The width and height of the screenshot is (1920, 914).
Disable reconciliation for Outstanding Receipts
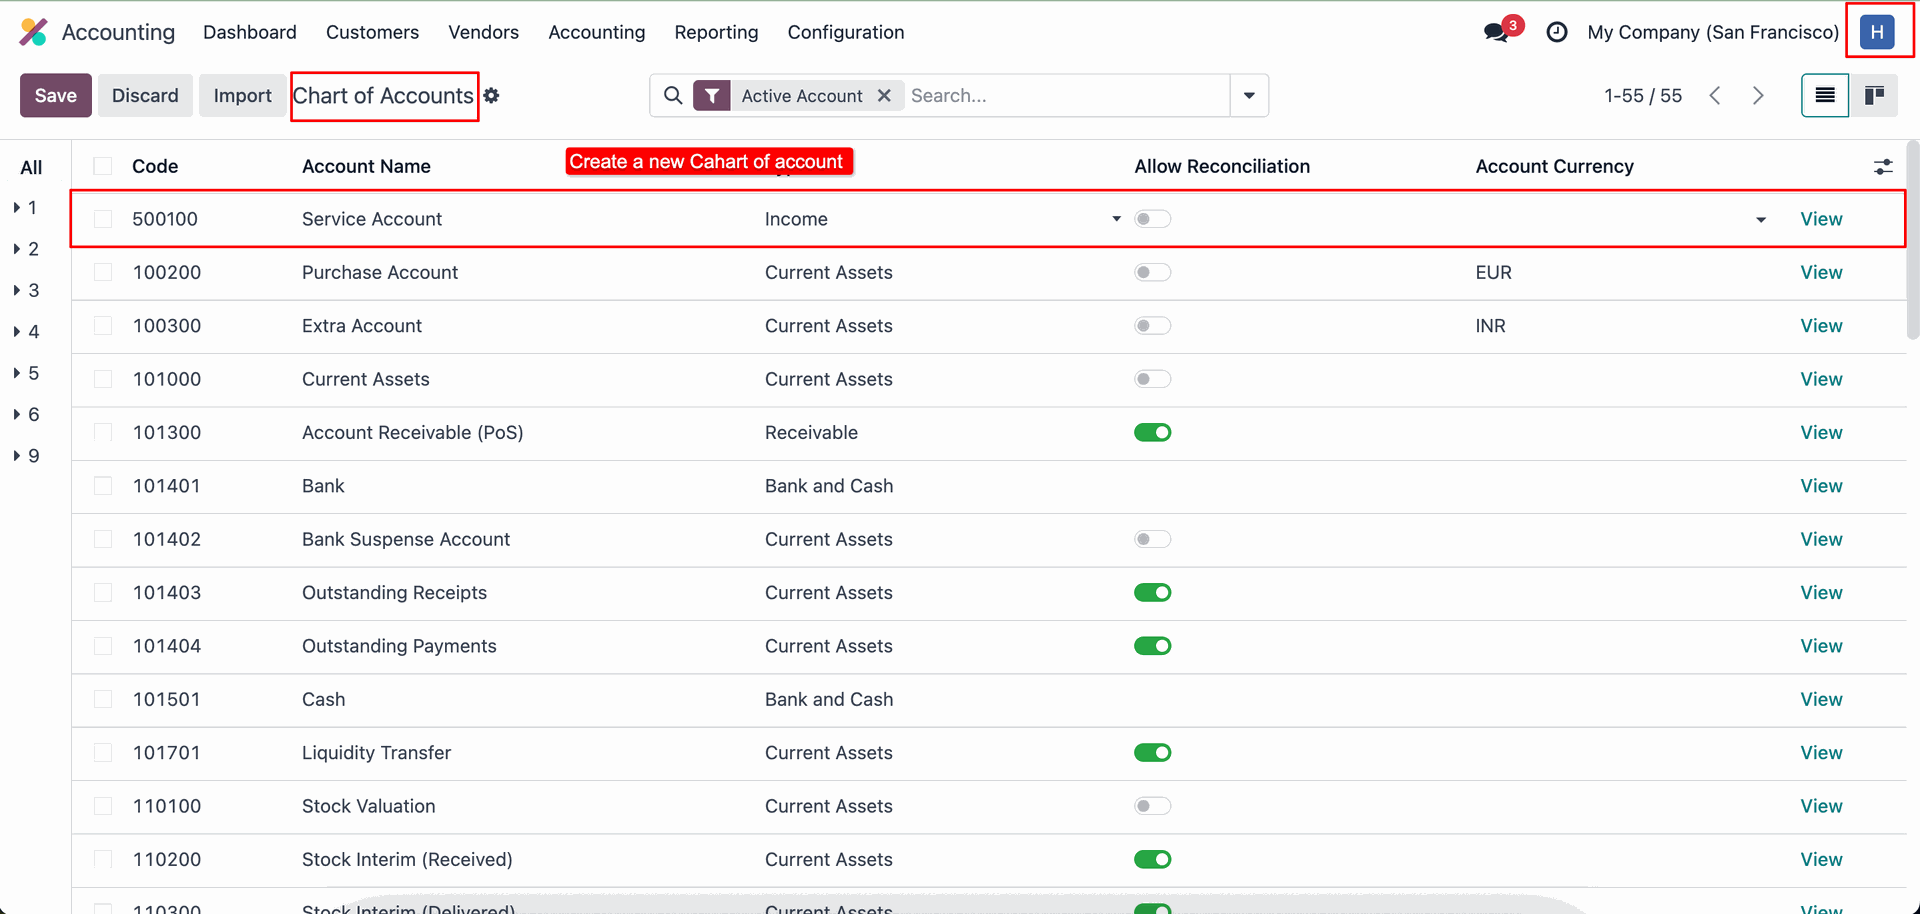point(1152,593)
